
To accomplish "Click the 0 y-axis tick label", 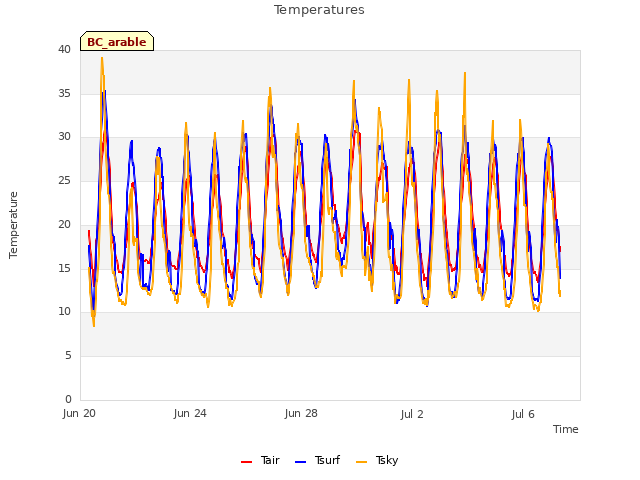I will click(x=68, y=399).
